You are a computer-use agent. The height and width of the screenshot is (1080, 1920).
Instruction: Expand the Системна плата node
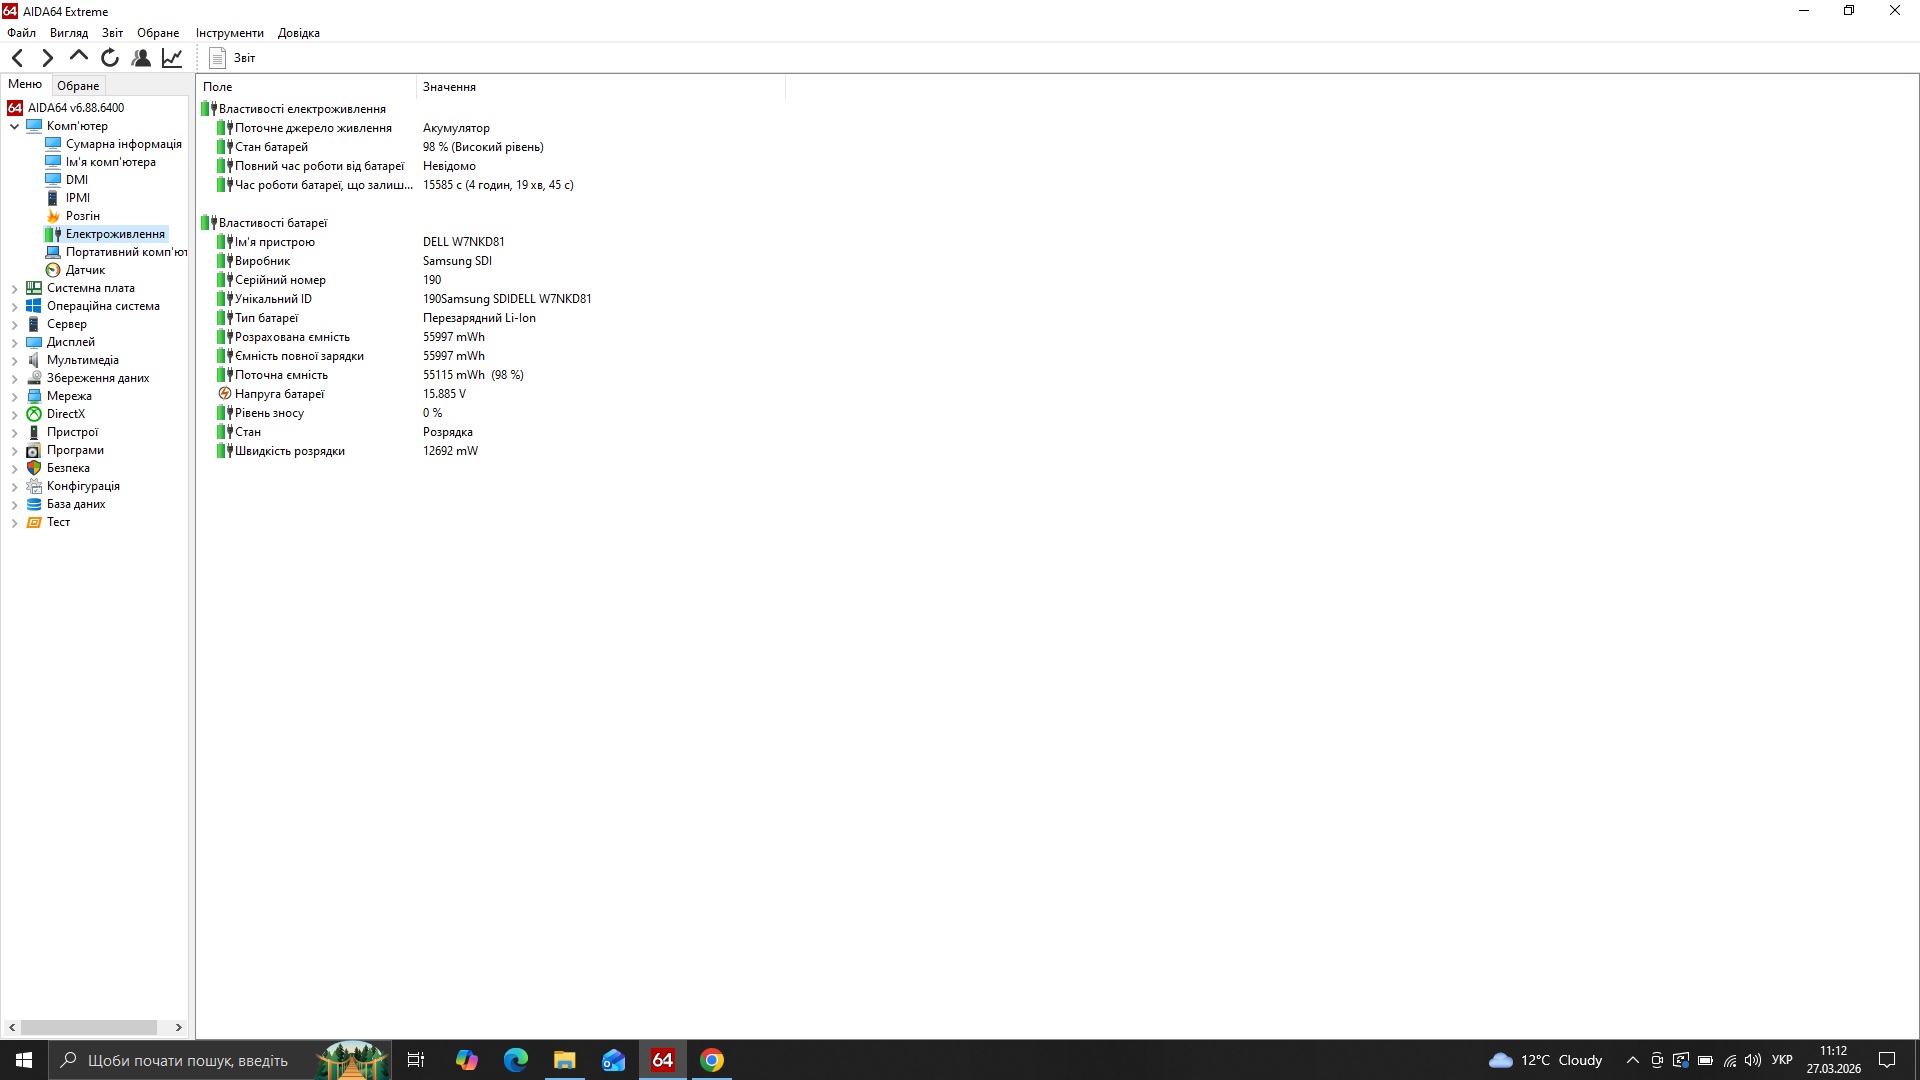(x=15, y=288)
